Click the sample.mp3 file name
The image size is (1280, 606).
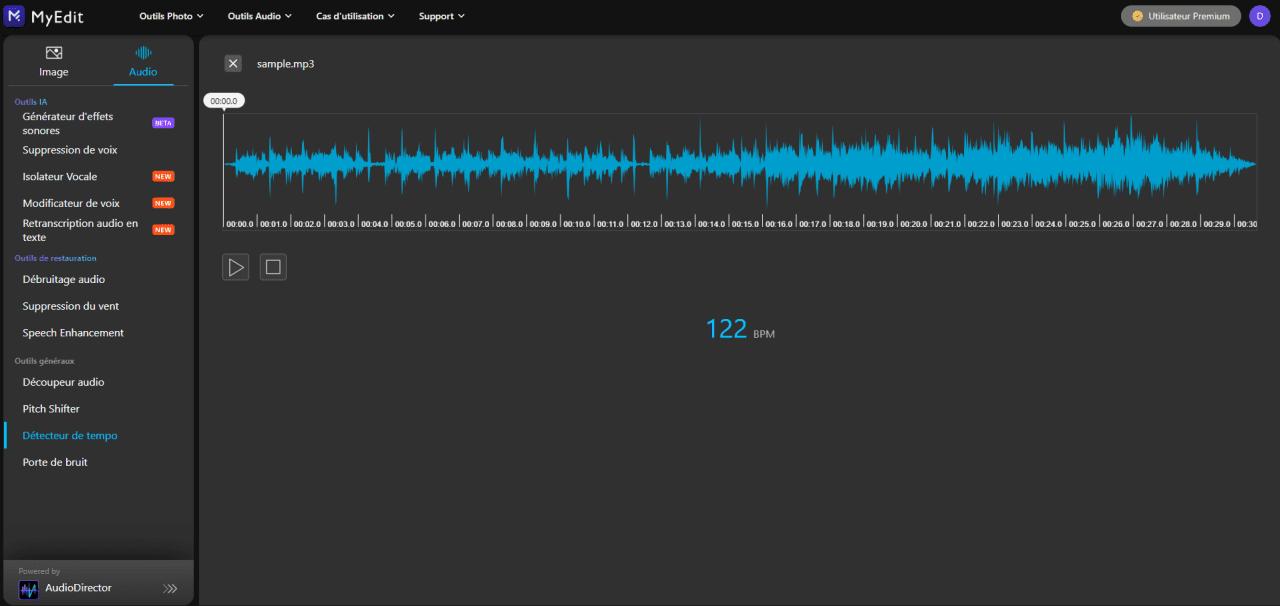pos(286,64)
